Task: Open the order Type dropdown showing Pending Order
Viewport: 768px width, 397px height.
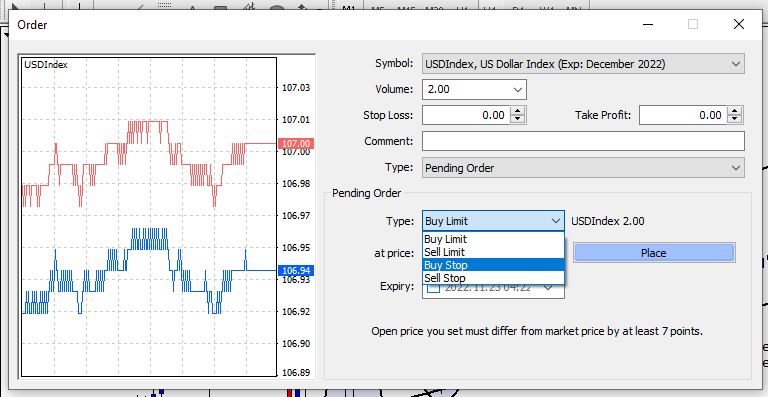Action: (583, 167)
